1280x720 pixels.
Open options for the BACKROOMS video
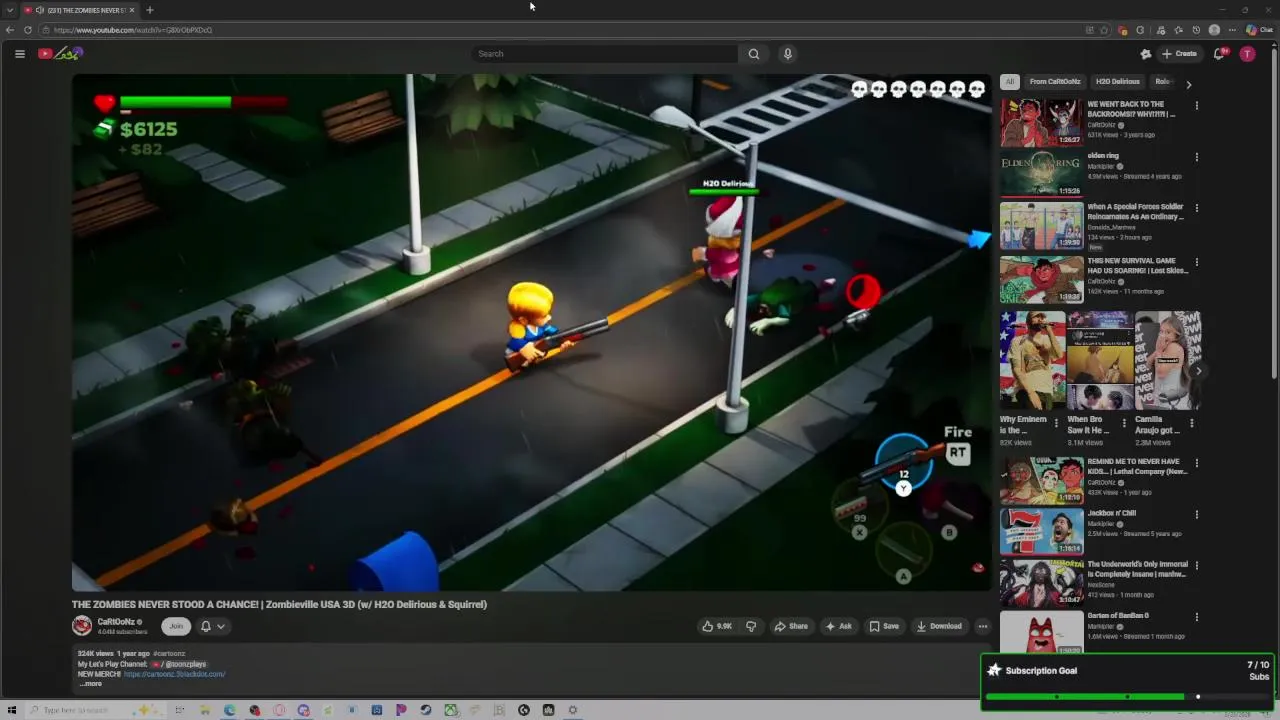1196,105
